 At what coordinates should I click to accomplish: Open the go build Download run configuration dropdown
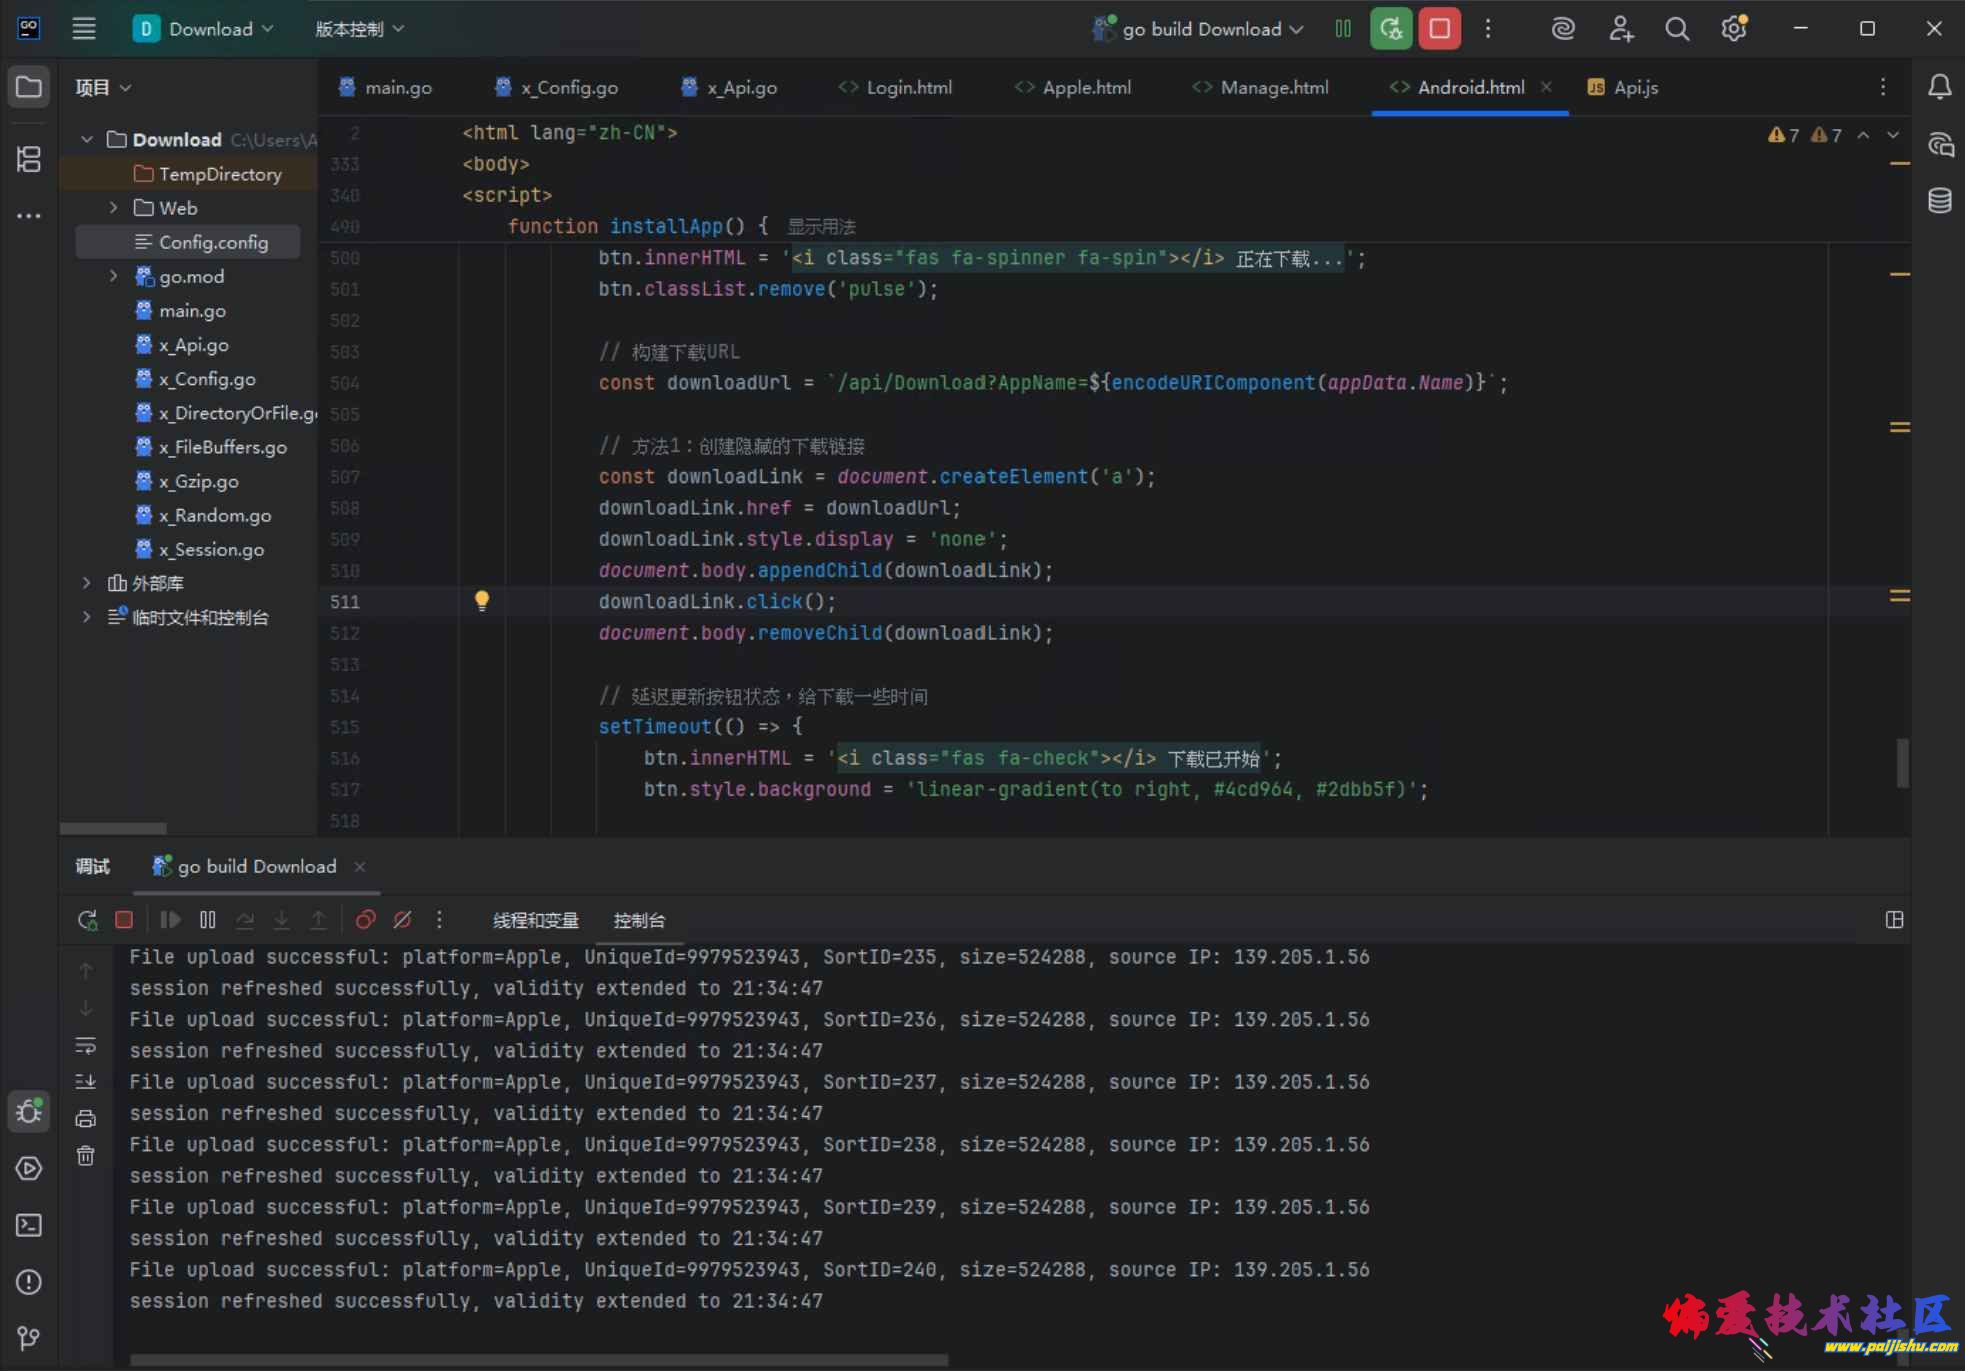click(1200, 29)
